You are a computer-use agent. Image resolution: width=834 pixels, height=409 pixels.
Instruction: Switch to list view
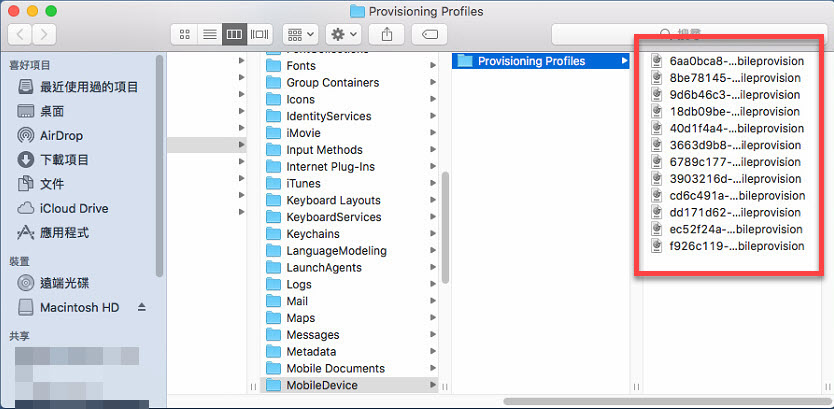pyautogui.click(x=210, y=35)
